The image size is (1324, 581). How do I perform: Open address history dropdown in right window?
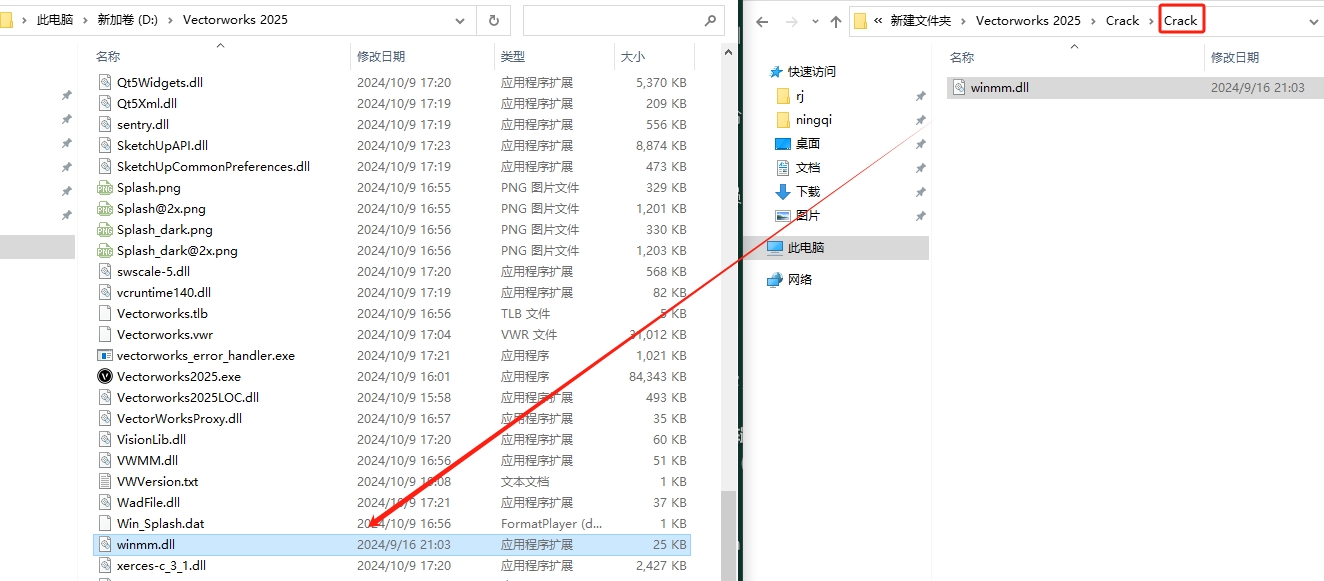tap(1313, 20)
